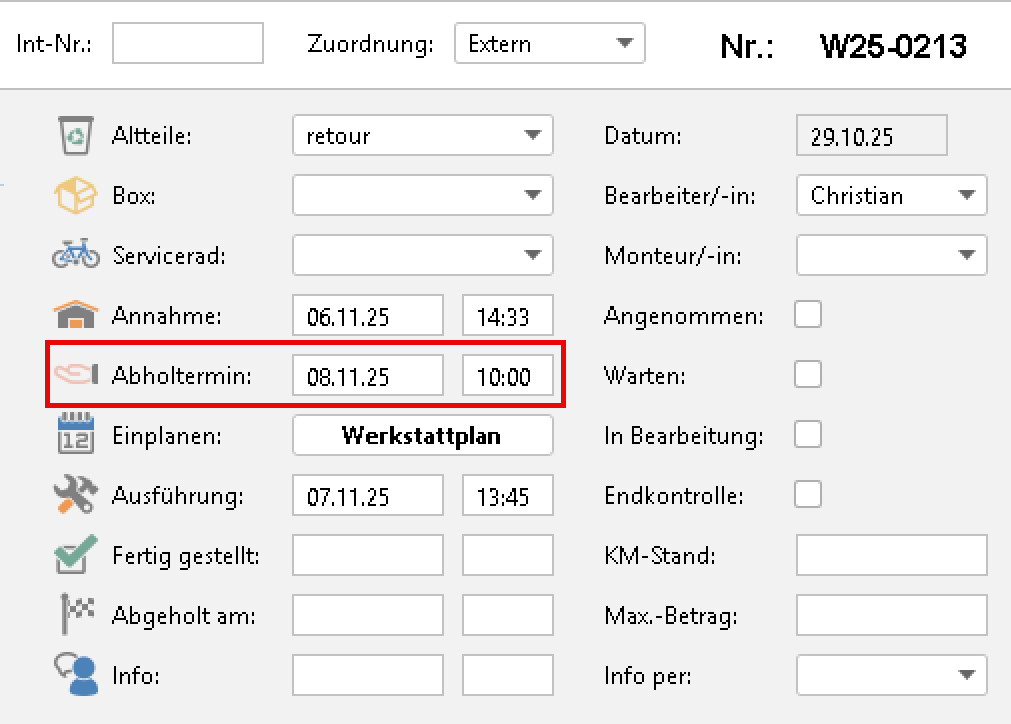This screenshot has width=1011, height=724.
Task: Click the Annahme garage icon
Action: (75, 316)
